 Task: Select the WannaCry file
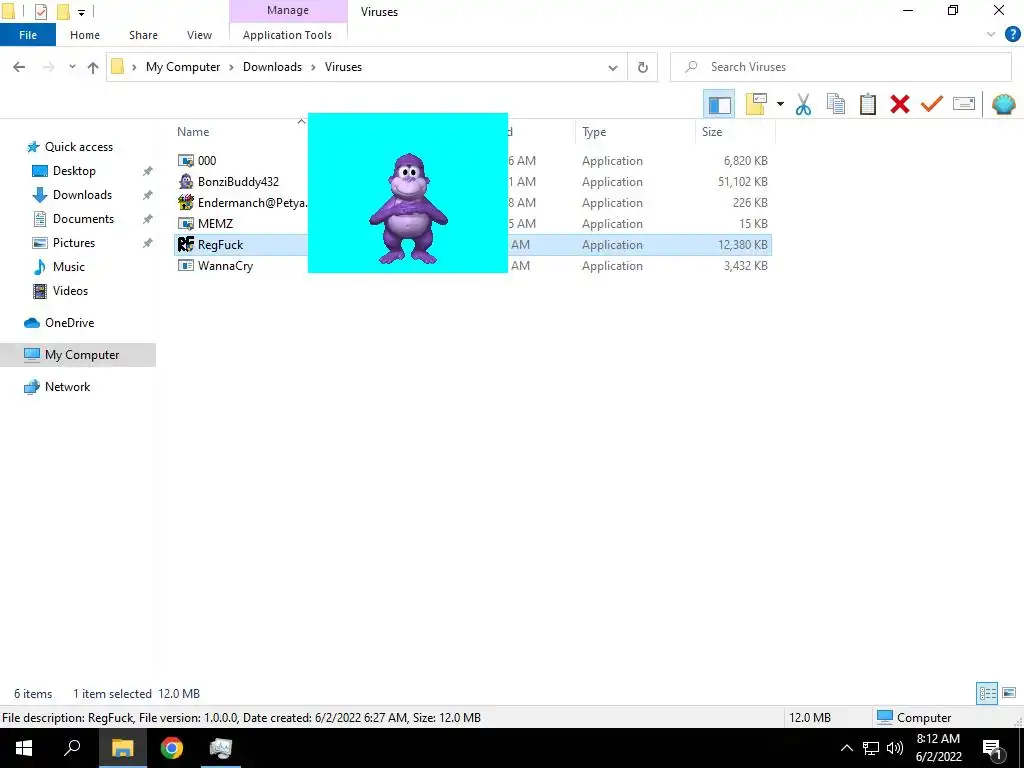(x=225, y=266)
